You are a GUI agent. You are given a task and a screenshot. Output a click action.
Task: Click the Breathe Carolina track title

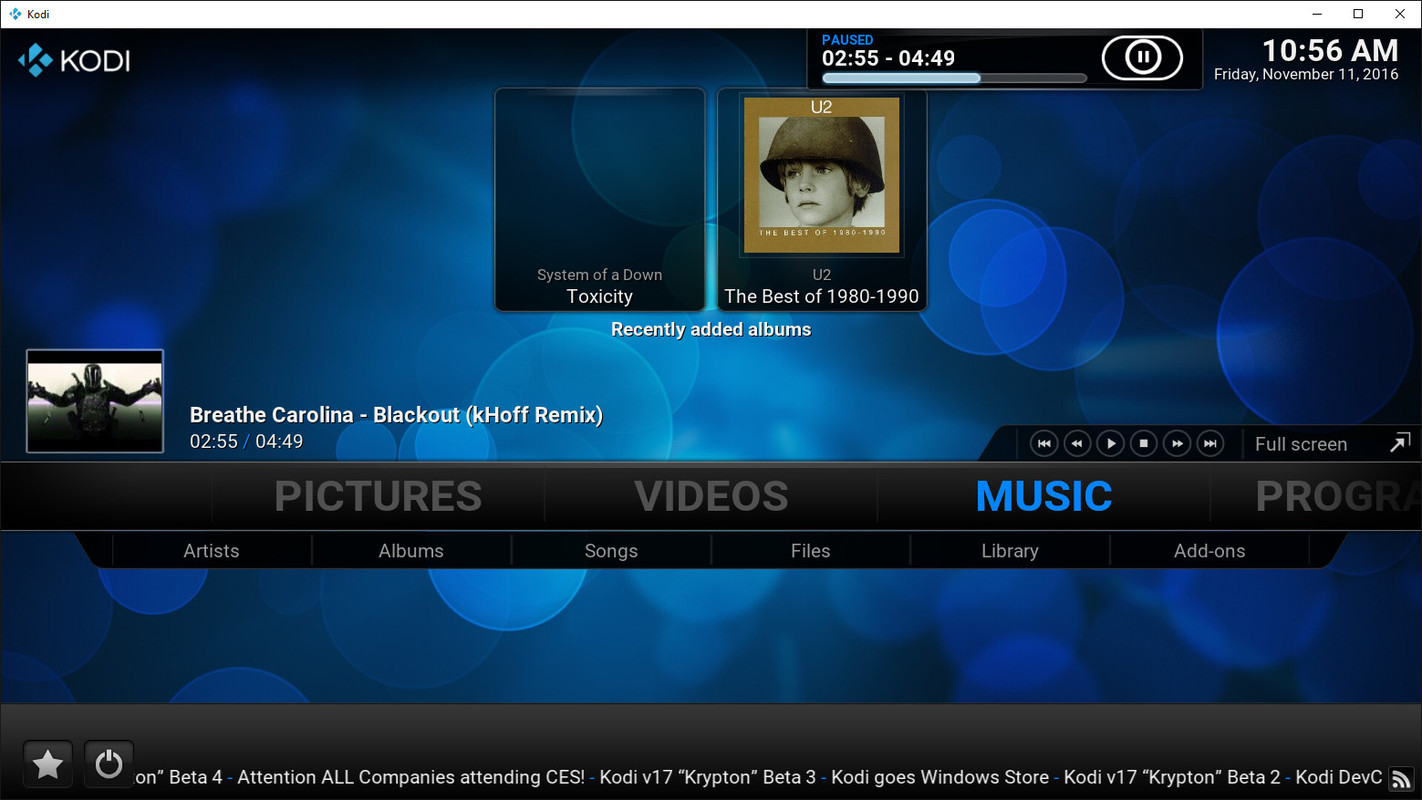pos(396,415)
